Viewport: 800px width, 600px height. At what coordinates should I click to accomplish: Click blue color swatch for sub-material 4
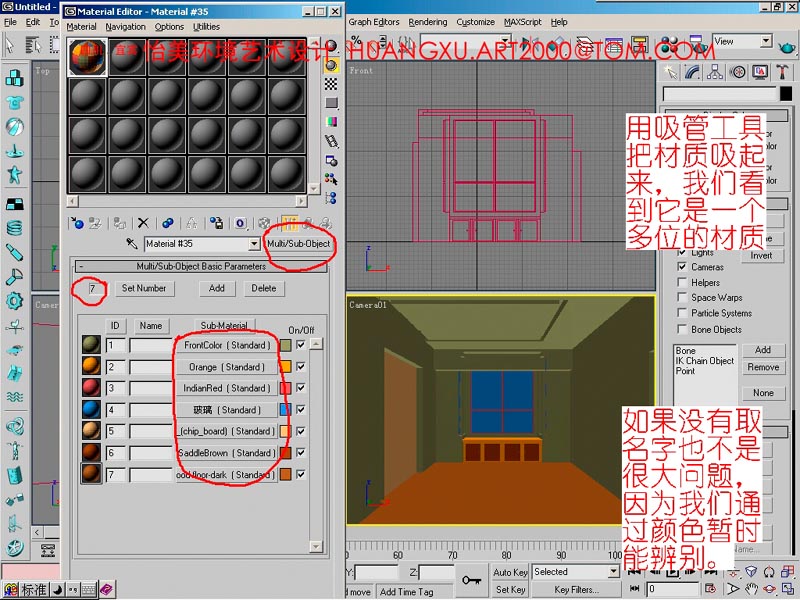[x=285, y=409]
